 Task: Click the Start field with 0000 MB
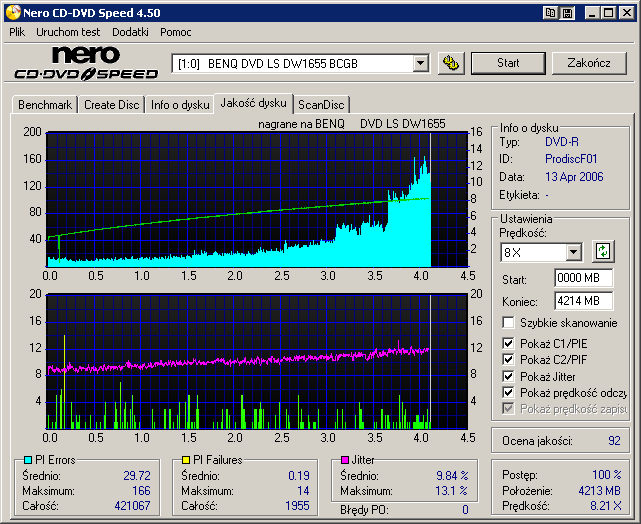pos(584,278)
